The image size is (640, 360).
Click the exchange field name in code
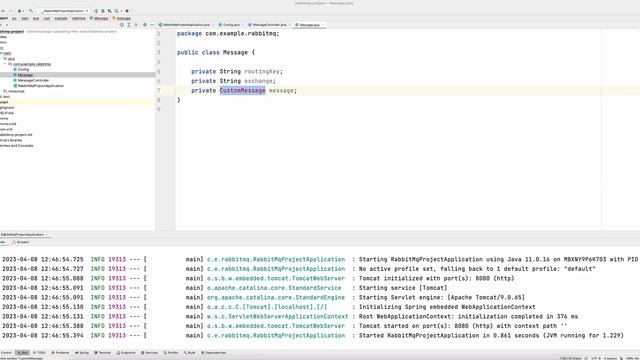click(x=258, y=81)
